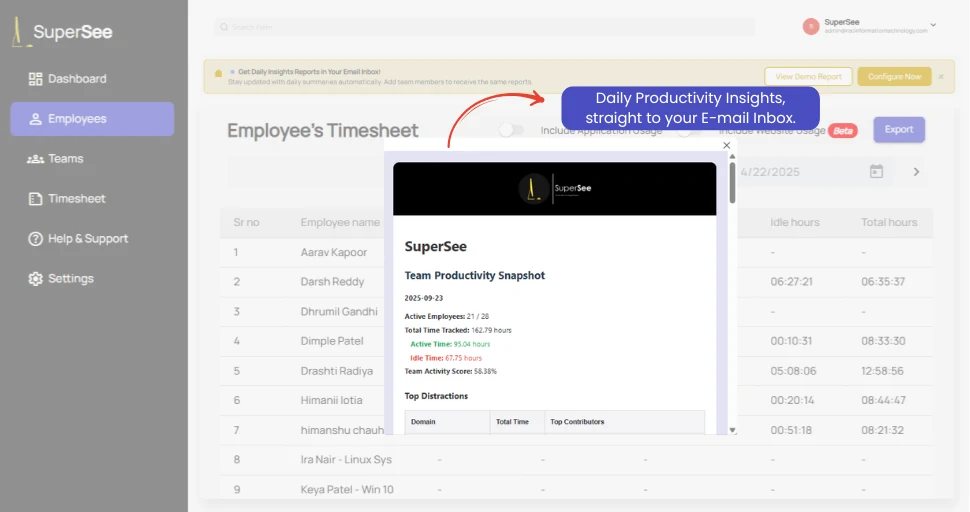Click the Top Distractions heading
Image resolution: width=970 pixels, height=512 pixels.
pos(436,396)
